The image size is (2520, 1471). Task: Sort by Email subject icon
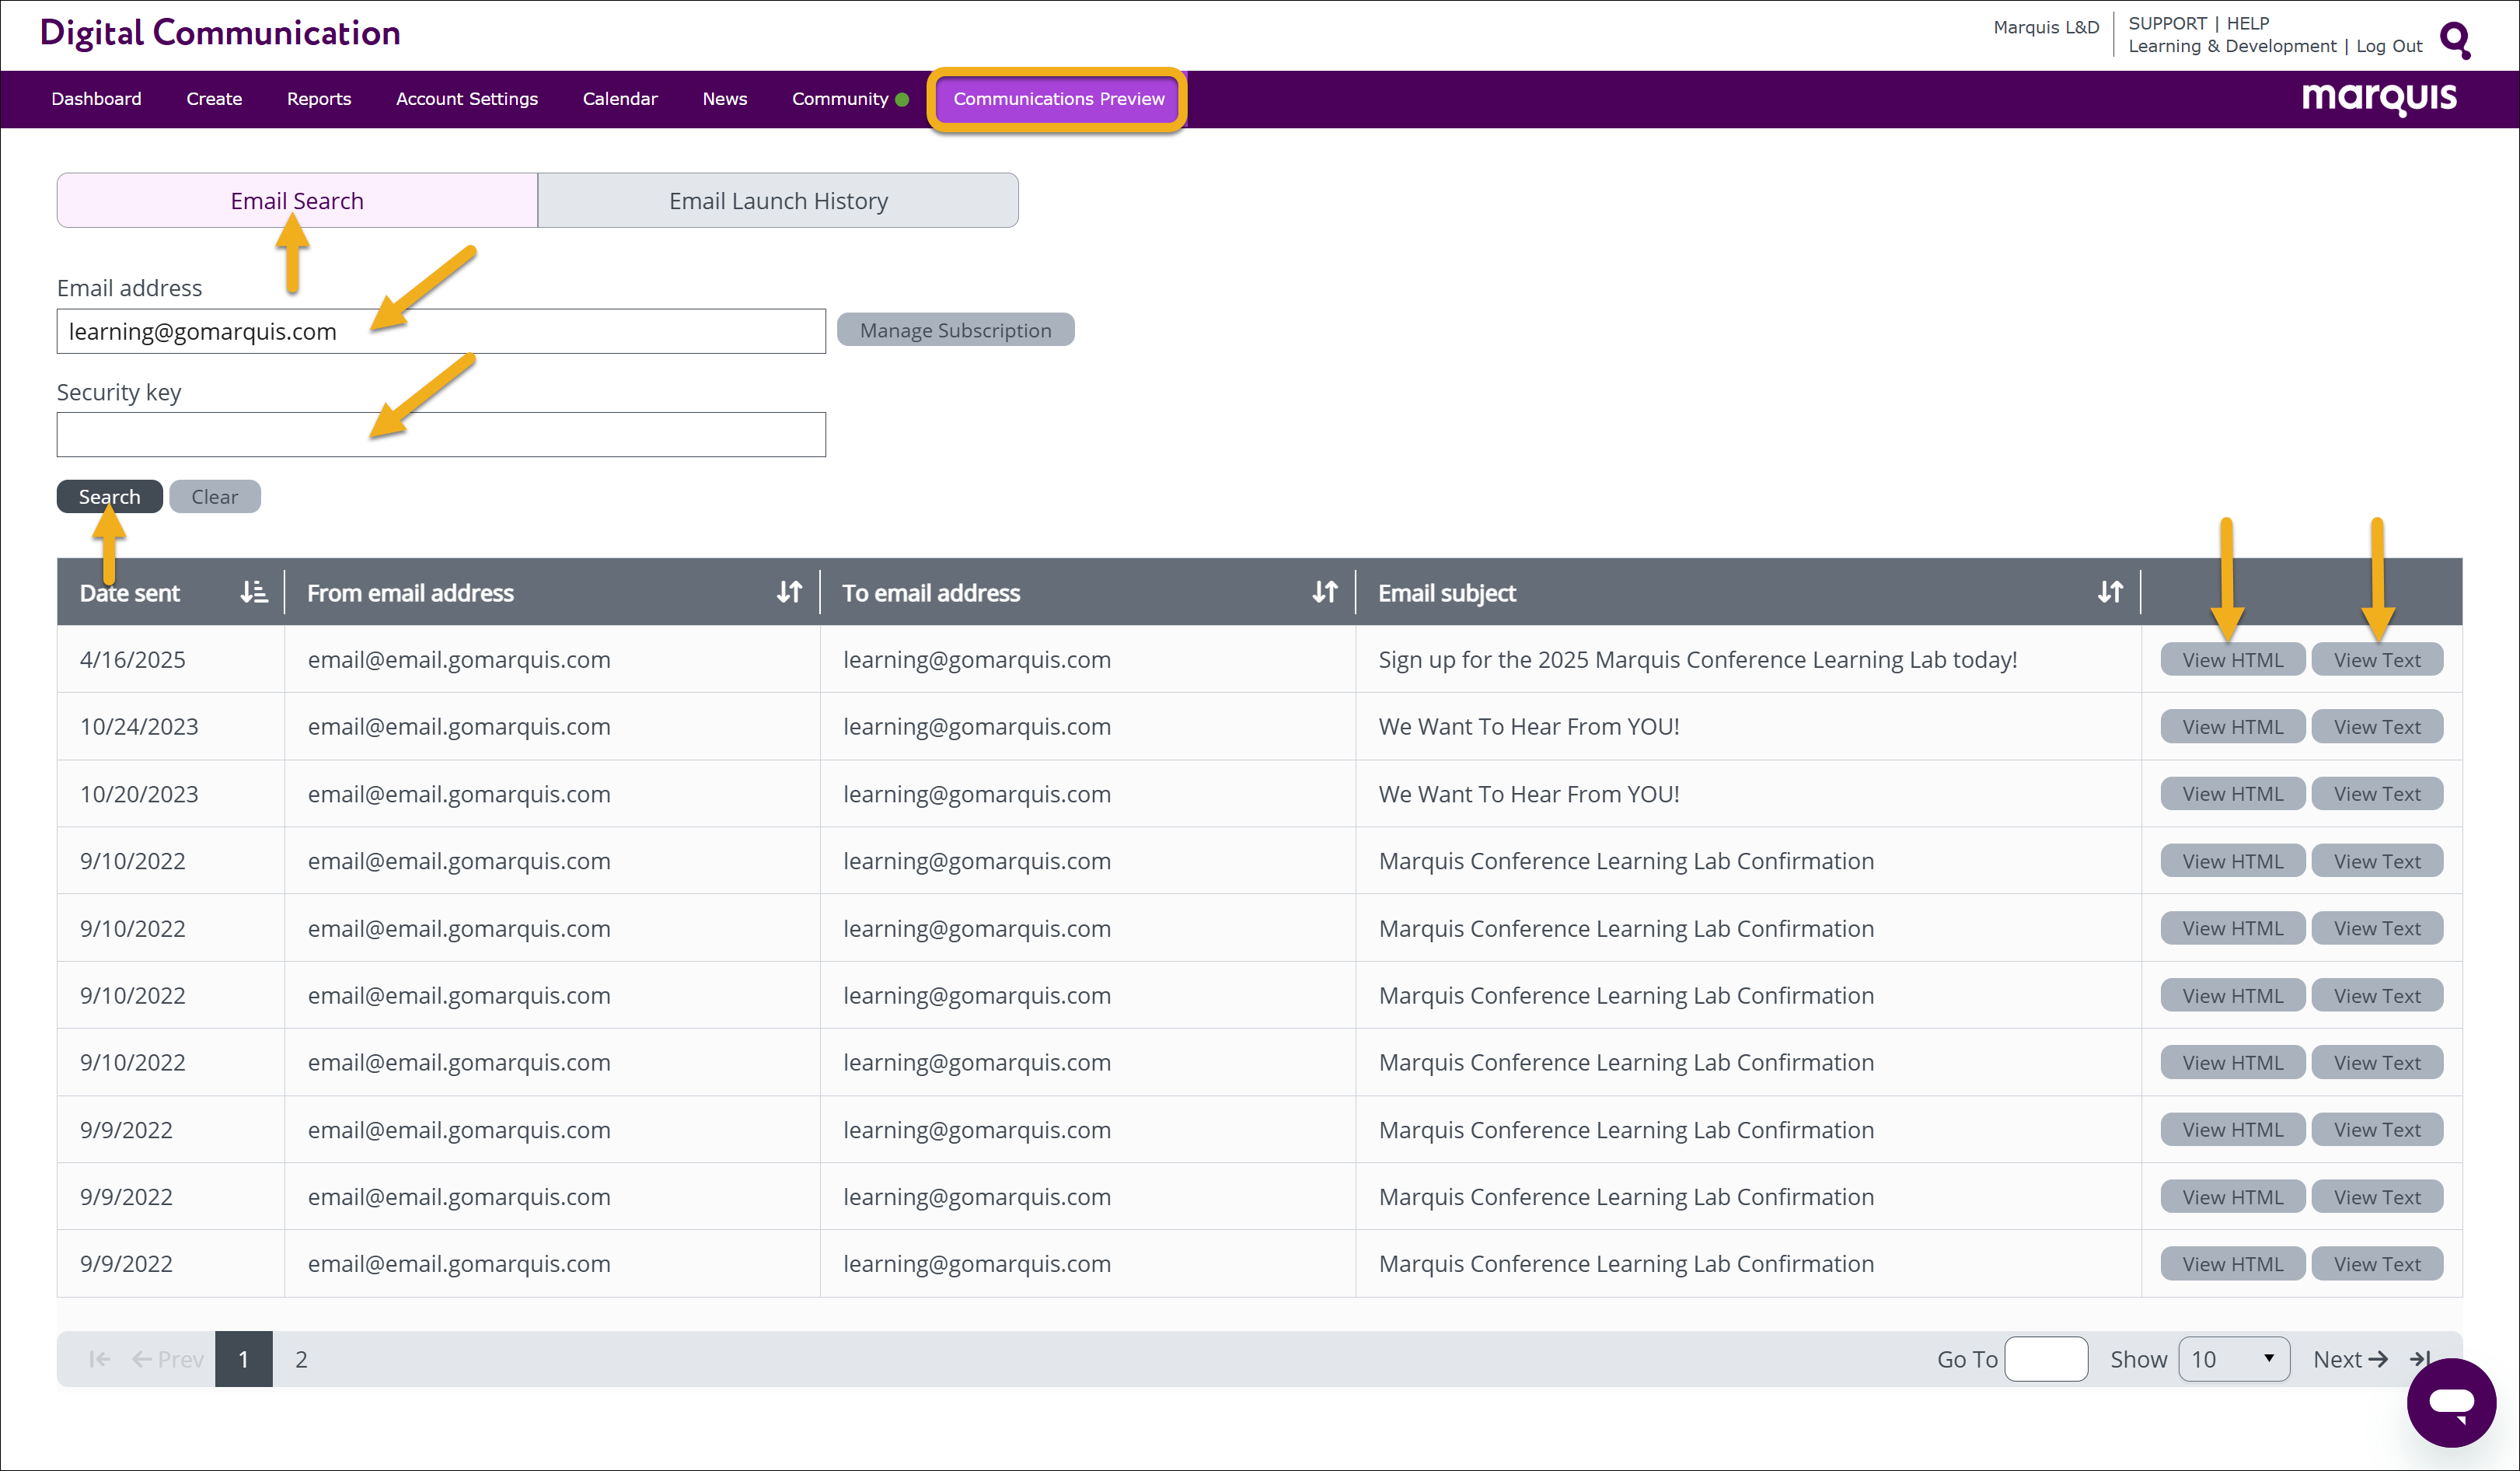point(2110,592)
